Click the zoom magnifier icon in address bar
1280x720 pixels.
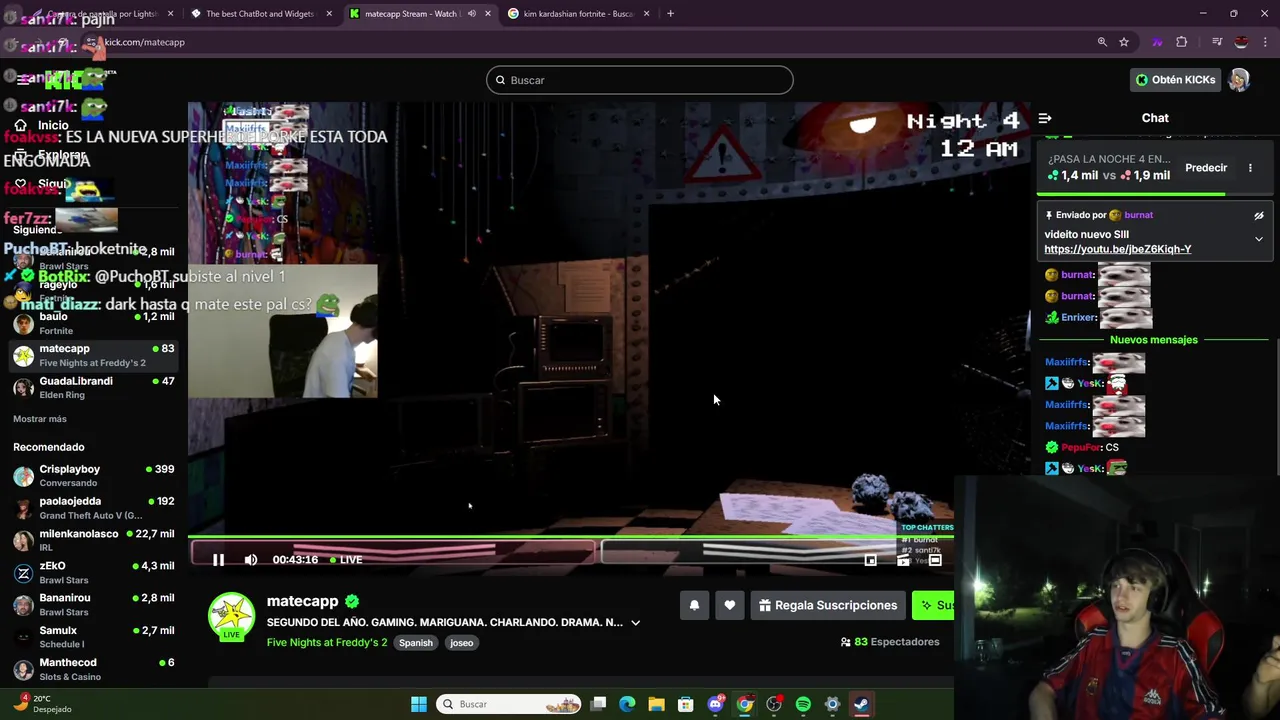click(1102, 42)
